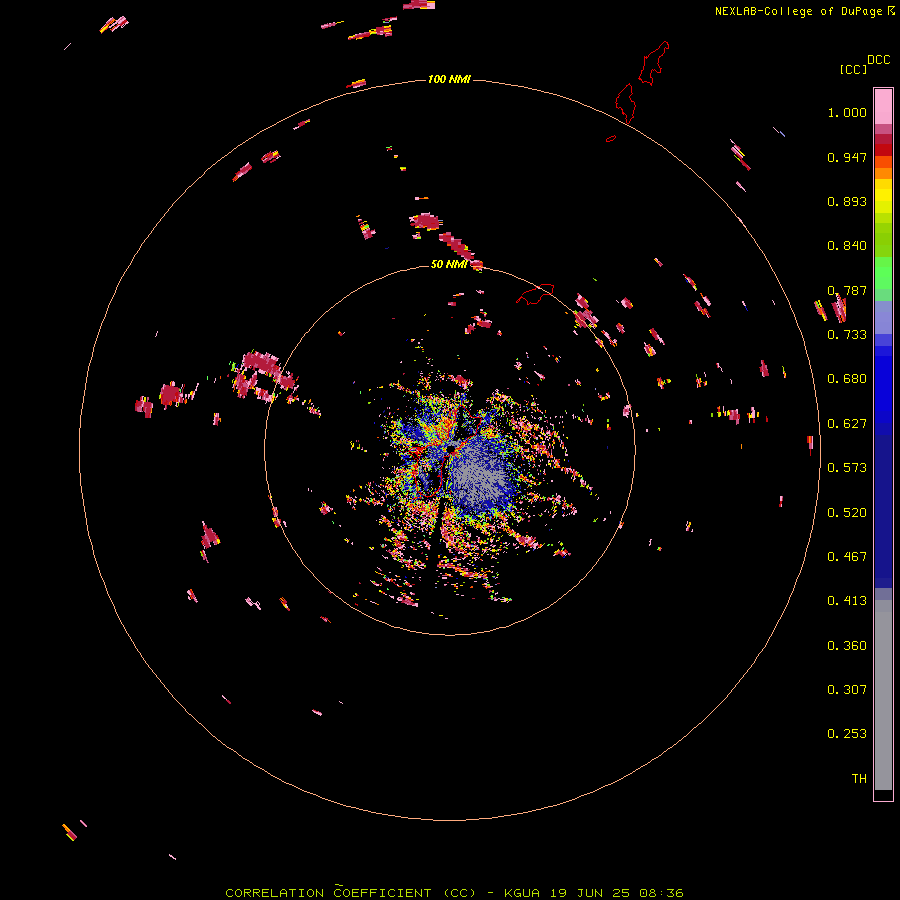Click the 0.680 scale value
The height and width of the screenshot is (900, 900).
coord(847,379)
